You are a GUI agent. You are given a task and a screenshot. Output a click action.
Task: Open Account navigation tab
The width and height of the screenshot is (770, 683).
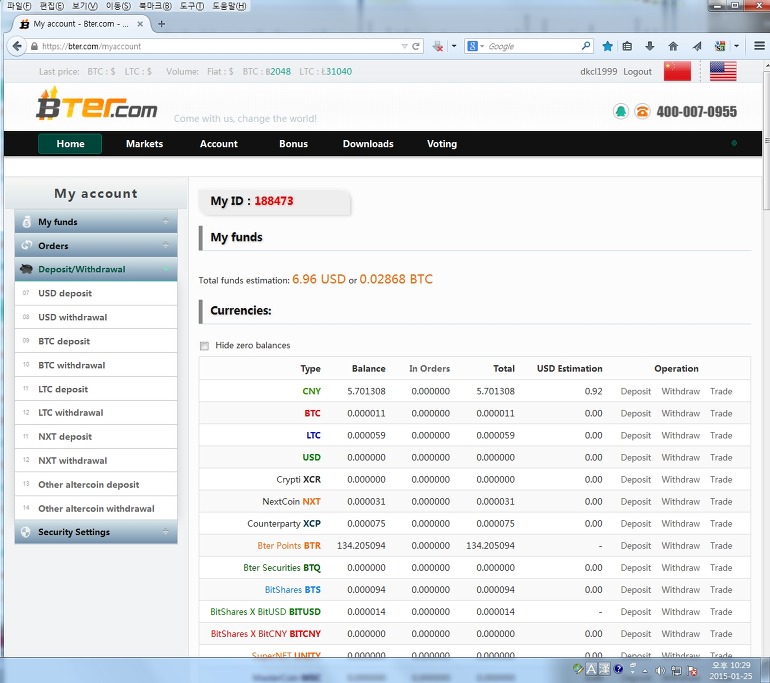(x=219, y=144)
